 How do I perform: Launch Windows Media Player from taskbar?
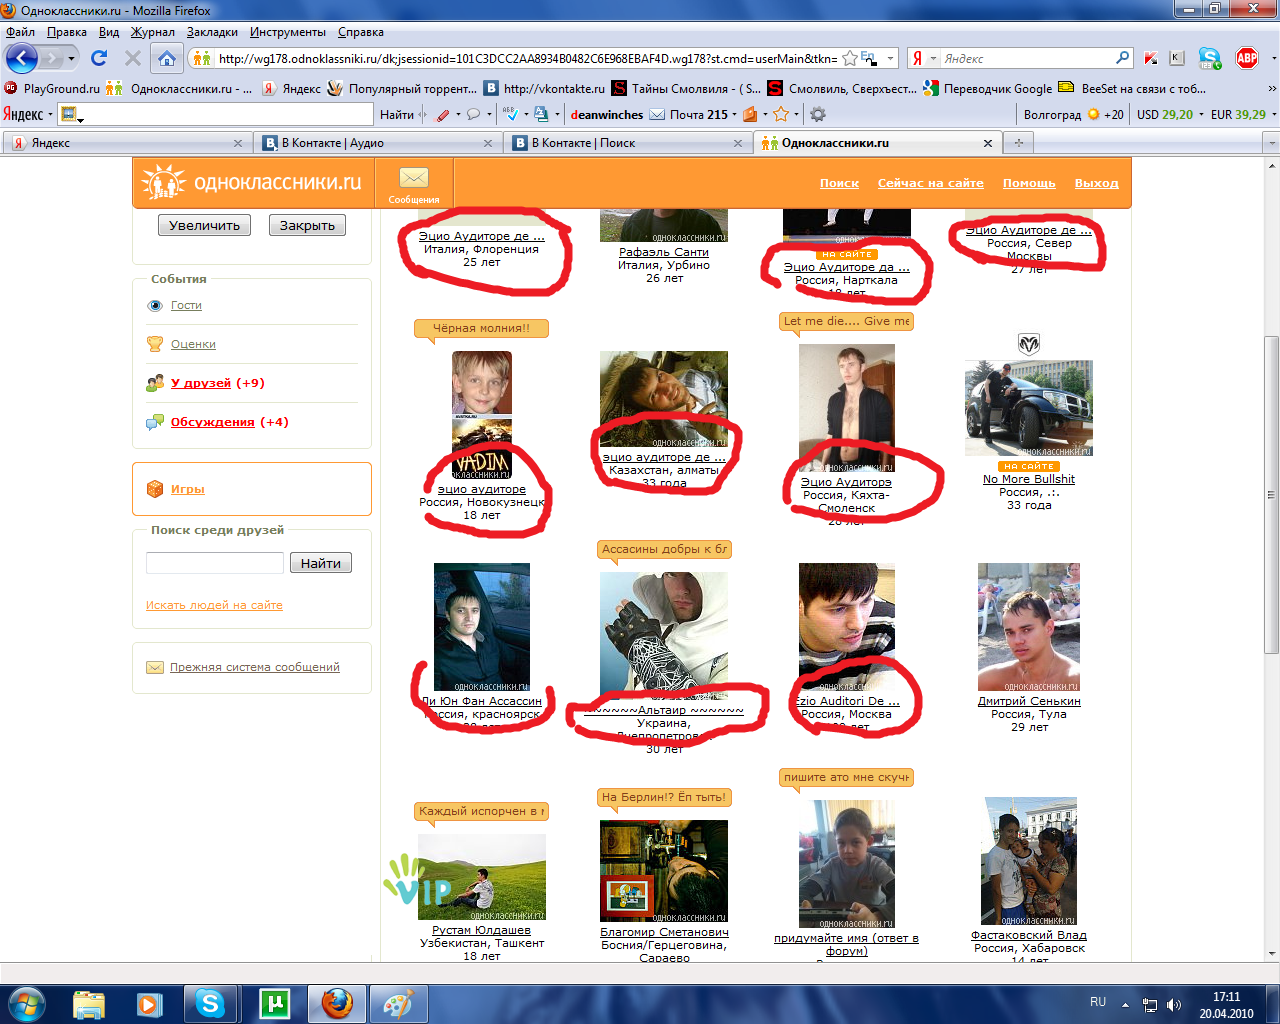(x=150, y=1003)
